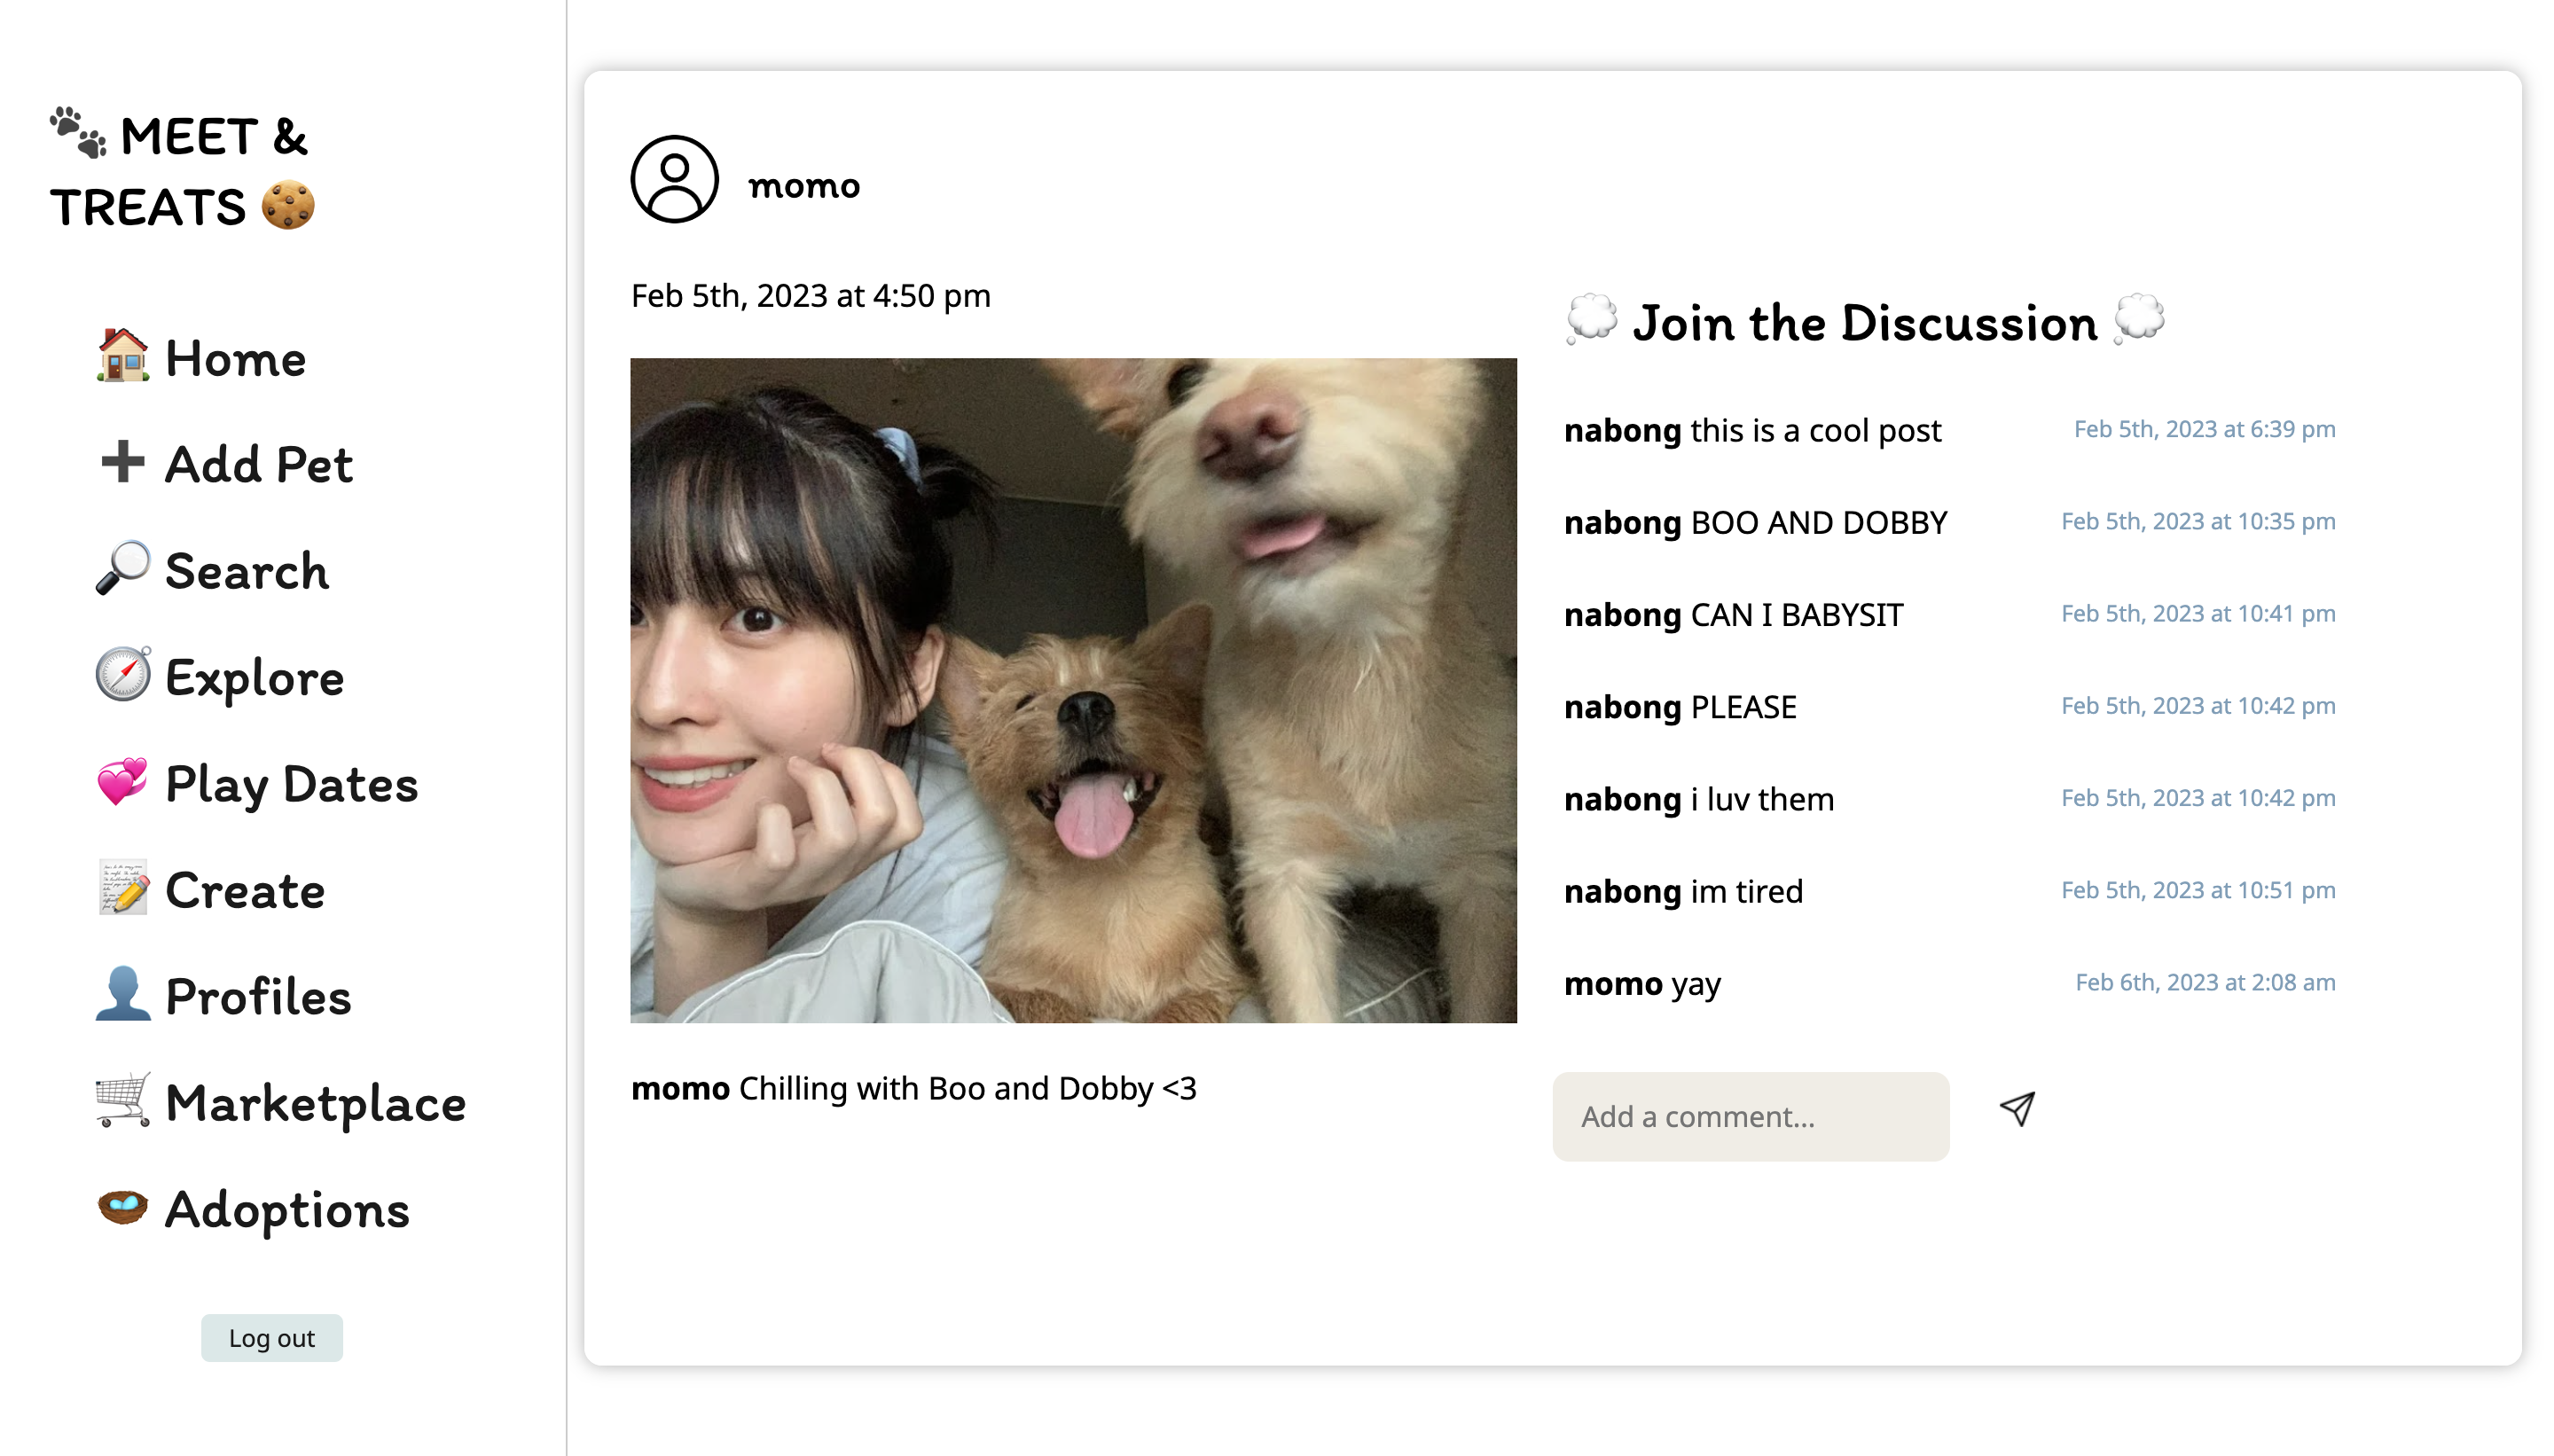Viewport: 2554px width, 1456px height.
Task: Click the plus icon beside Add Pet
Action: (122, 462)
